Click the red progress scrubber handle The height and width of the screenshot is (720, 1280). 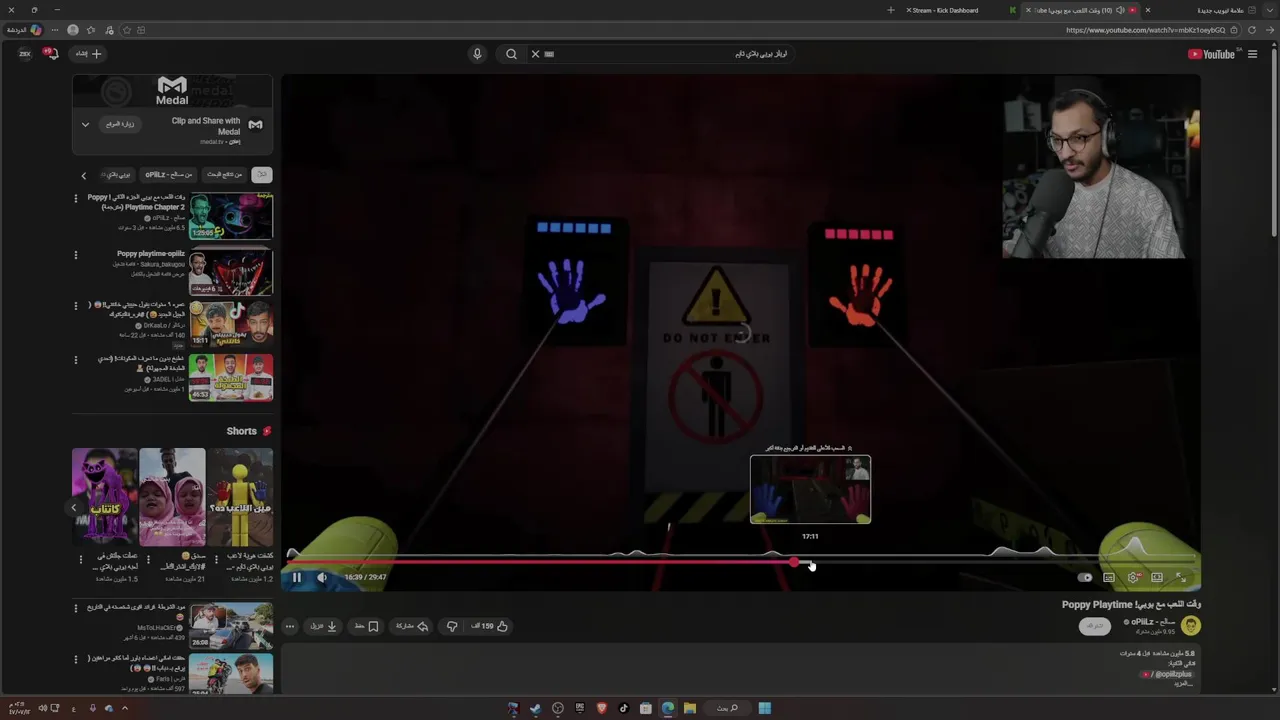point(794,562)
